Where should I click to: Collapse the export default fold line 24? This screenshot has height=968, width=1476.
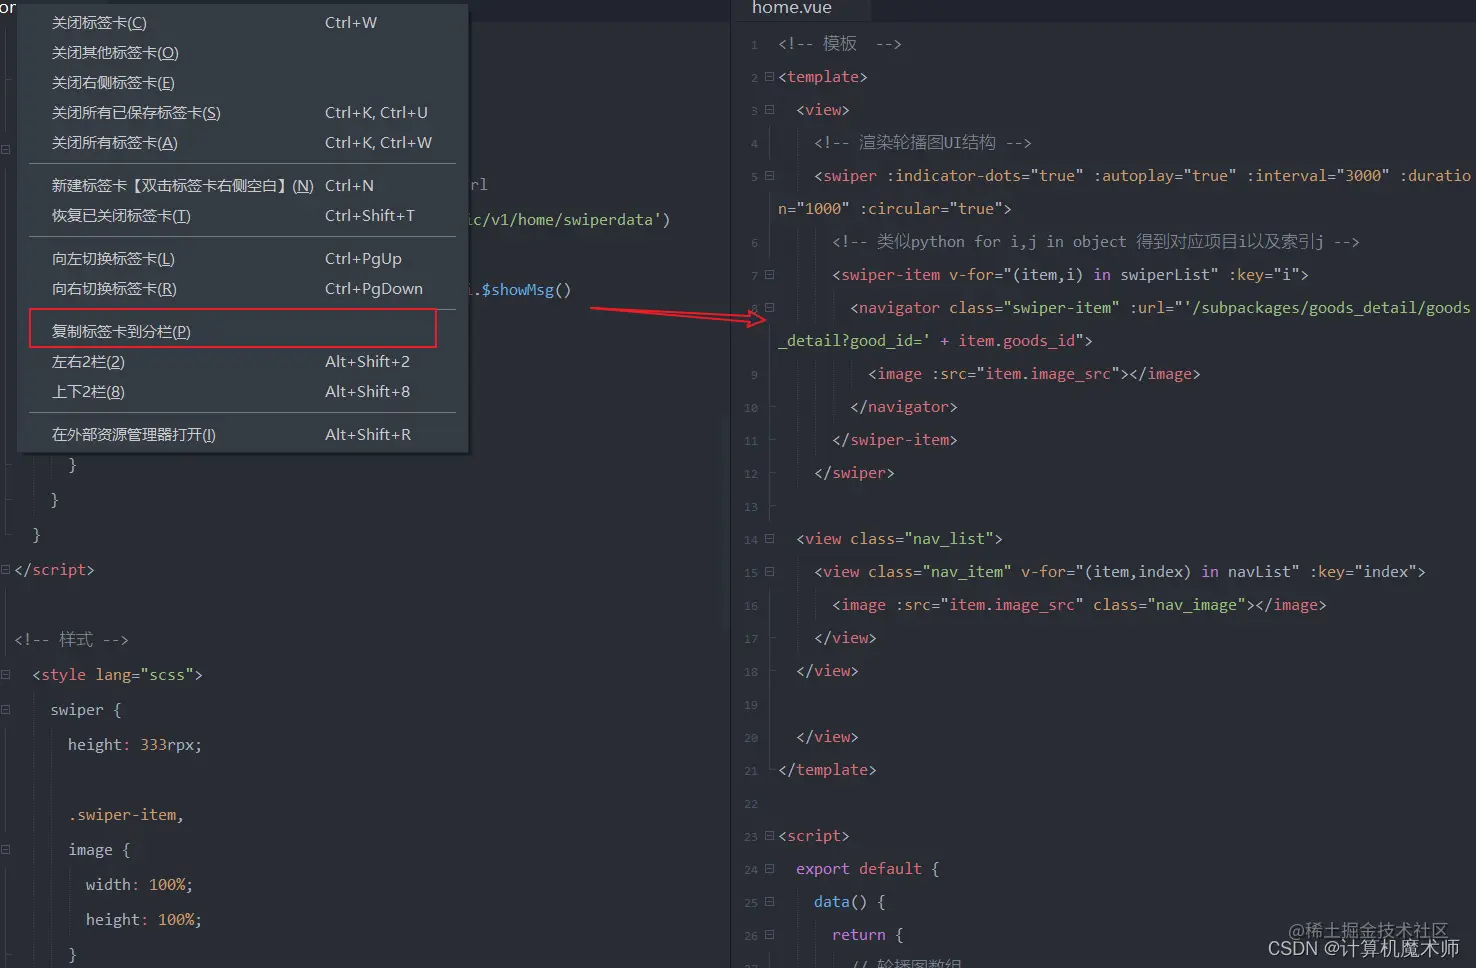coord(769,868)
